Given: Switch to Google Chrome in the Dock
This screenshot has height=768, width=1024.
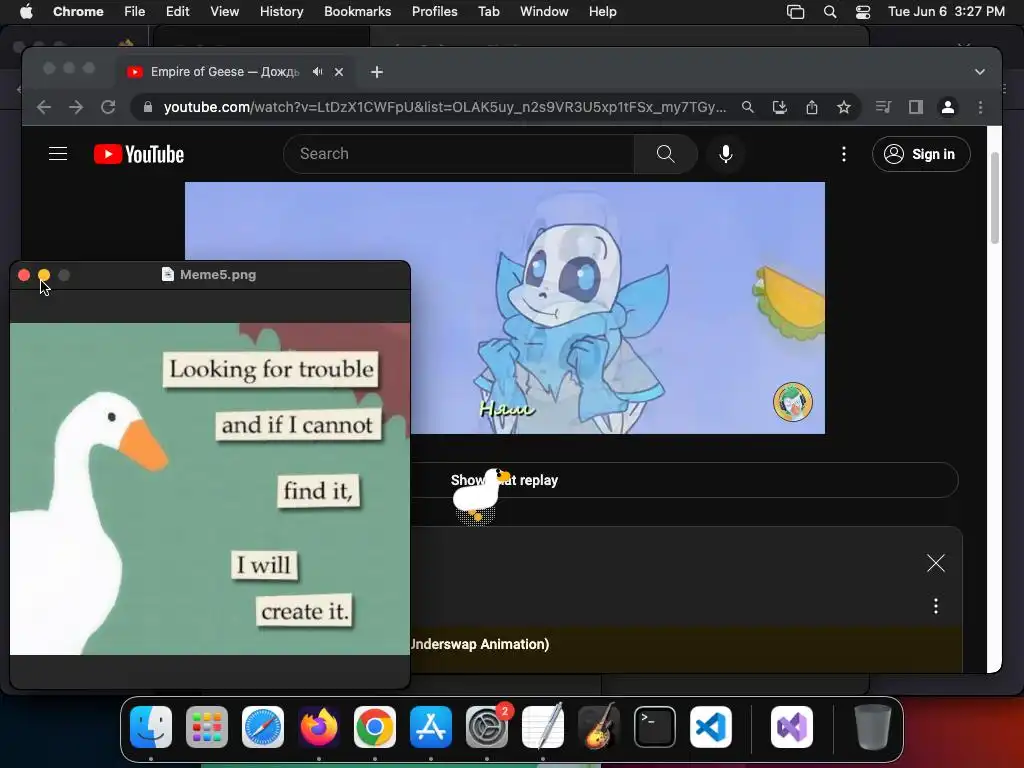Looking at the screenshot, I should [375, 727].
